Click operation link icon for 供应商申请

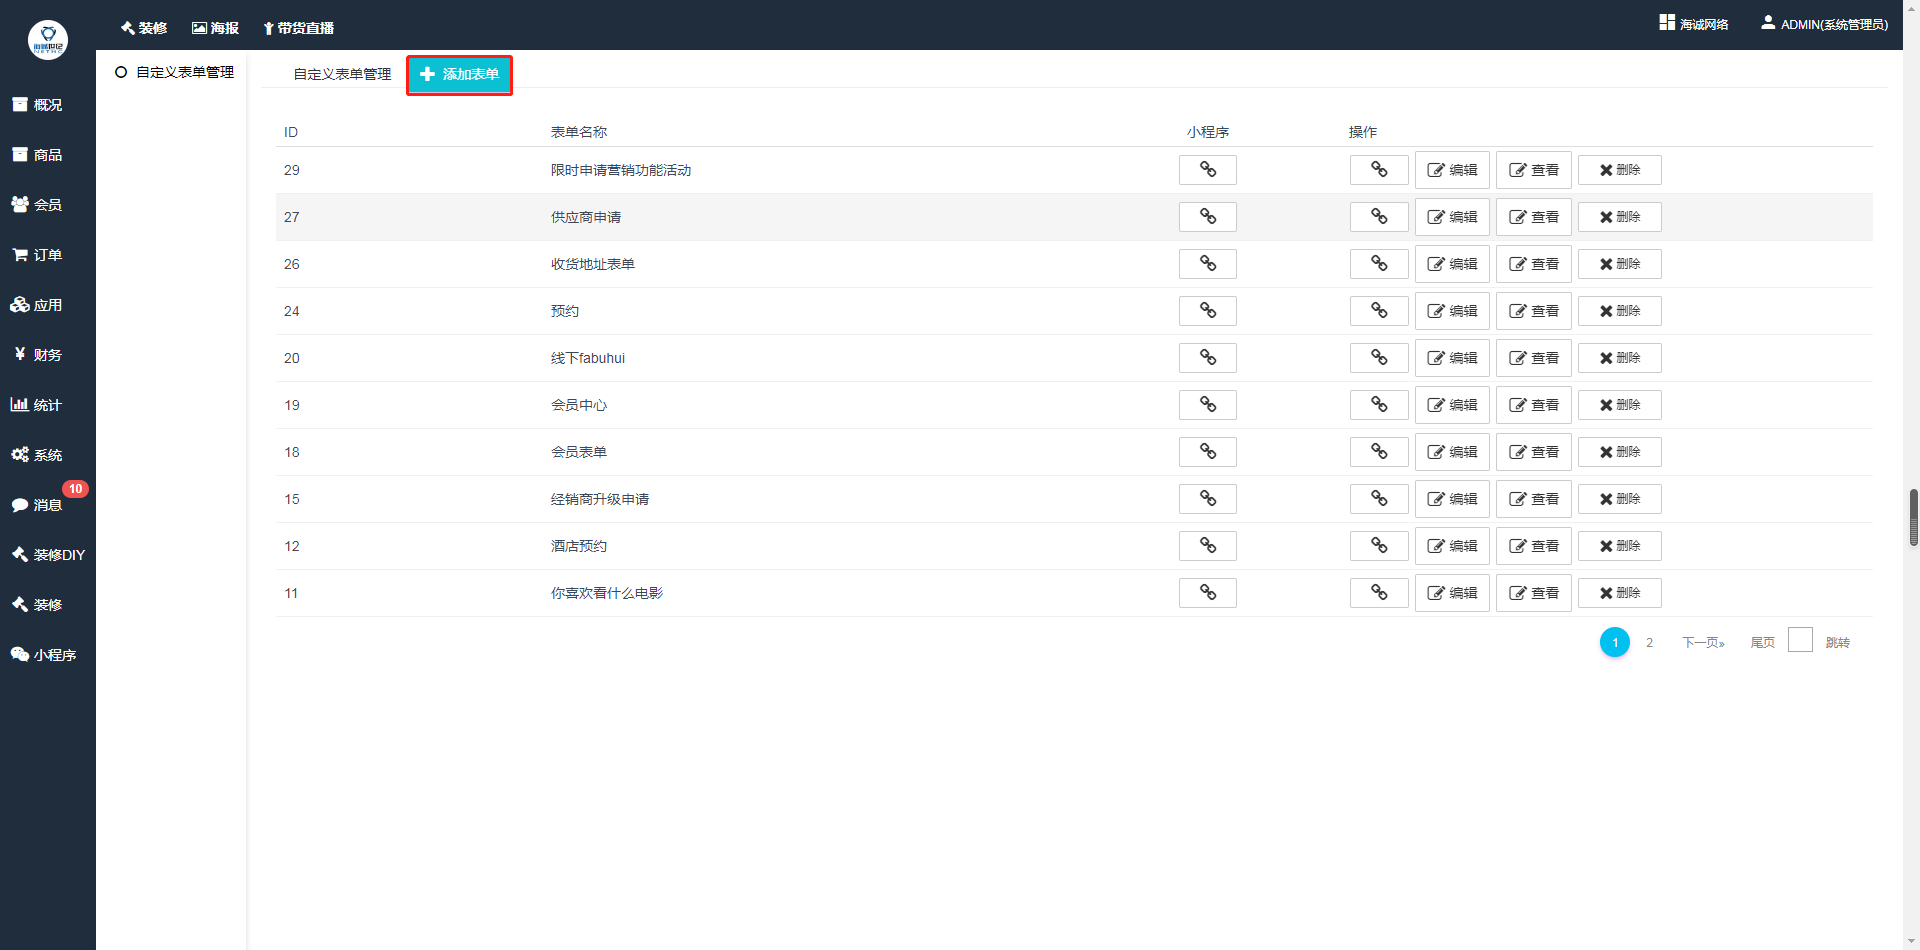click(1379, 217)
